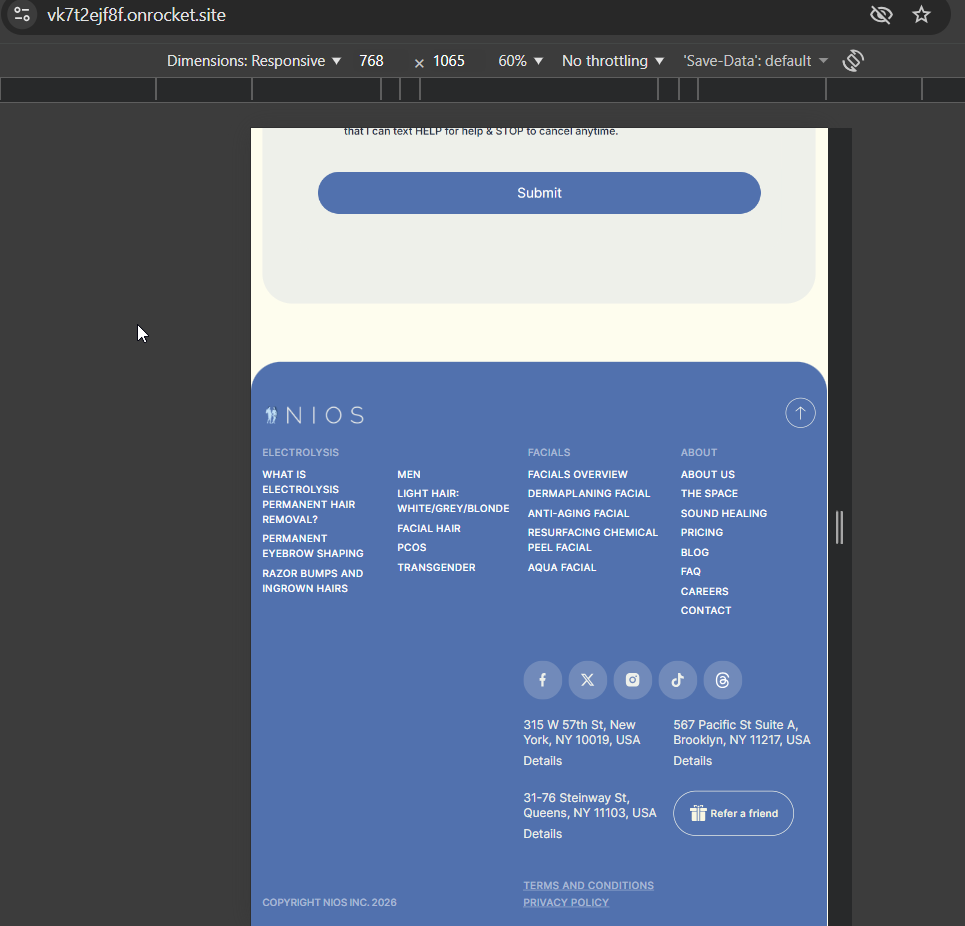Open Light Hair: White/Grey/Blonde link

click(x=453, y=501)
